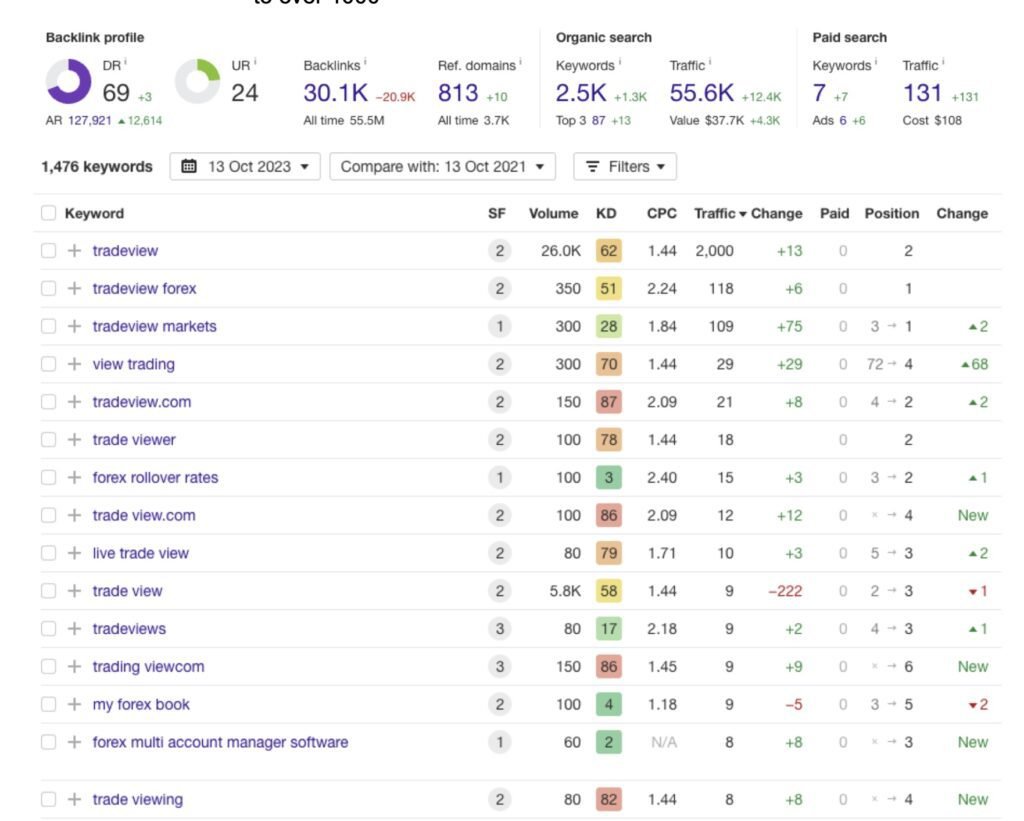Image resolution: width=1024 pixels, height=821 pixels.
Task: Click plus icon next to trade view
Action: [74, 592]
